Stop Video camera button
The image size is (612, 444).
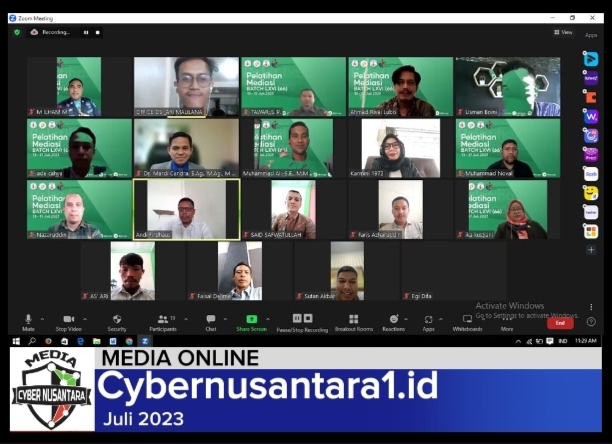coord(68,322)
